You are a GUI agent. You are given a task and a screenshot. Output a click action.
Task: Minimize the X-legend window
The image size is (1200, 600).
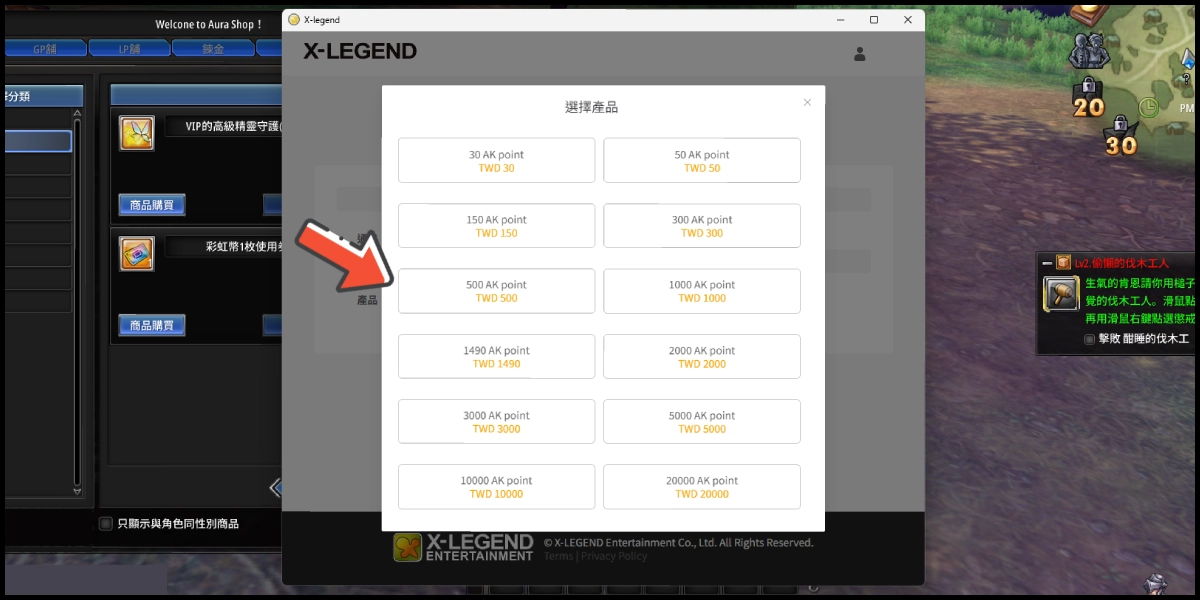[x=840, y=20]
